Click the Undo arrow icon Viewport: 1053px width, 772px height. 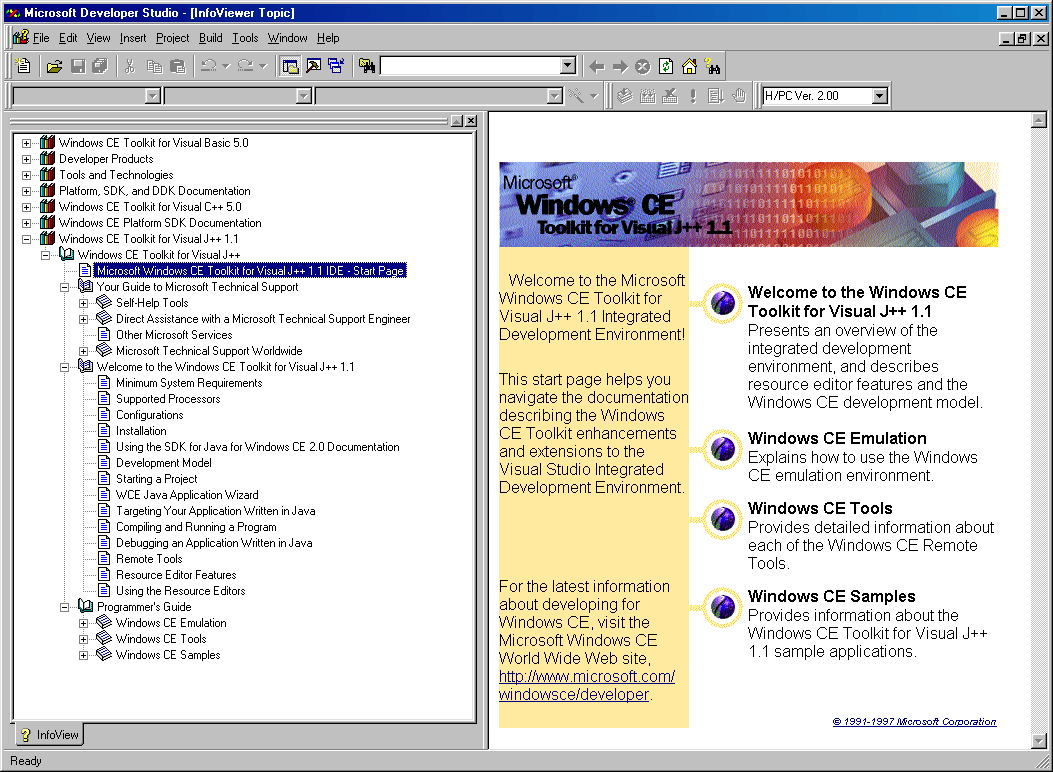[209, 66]
